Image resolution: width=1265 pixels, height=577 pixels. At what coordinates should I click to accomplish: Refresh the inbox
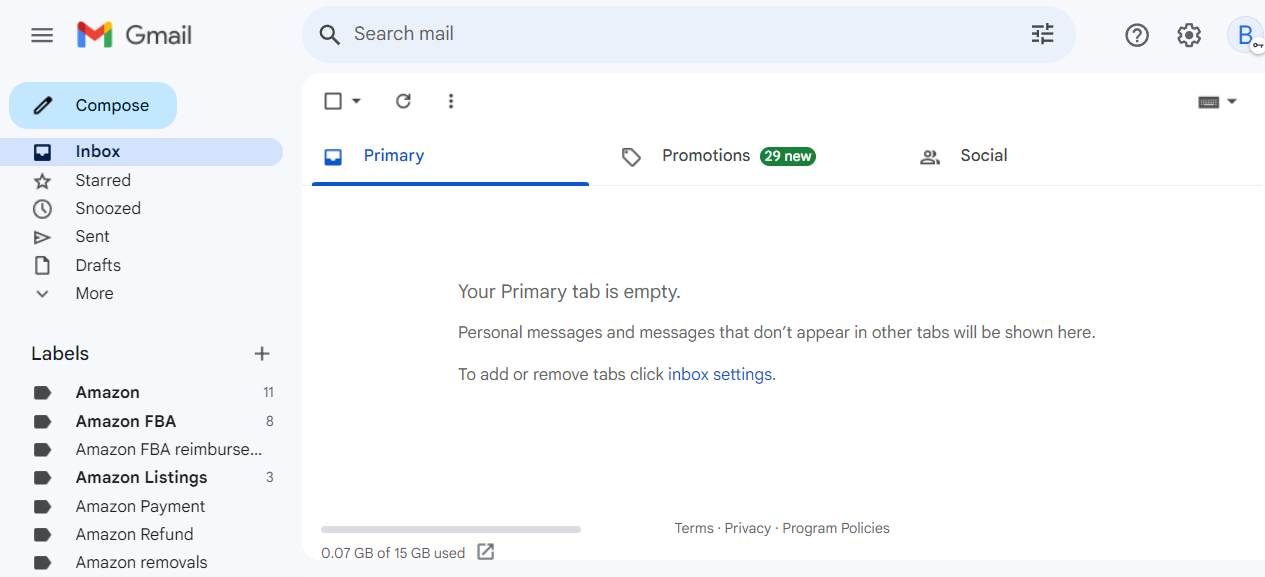click(403, 101)
